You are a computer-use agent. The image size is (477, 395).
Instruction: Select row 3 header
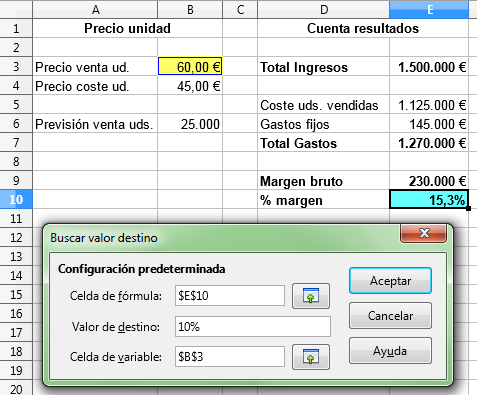(16, 66)
